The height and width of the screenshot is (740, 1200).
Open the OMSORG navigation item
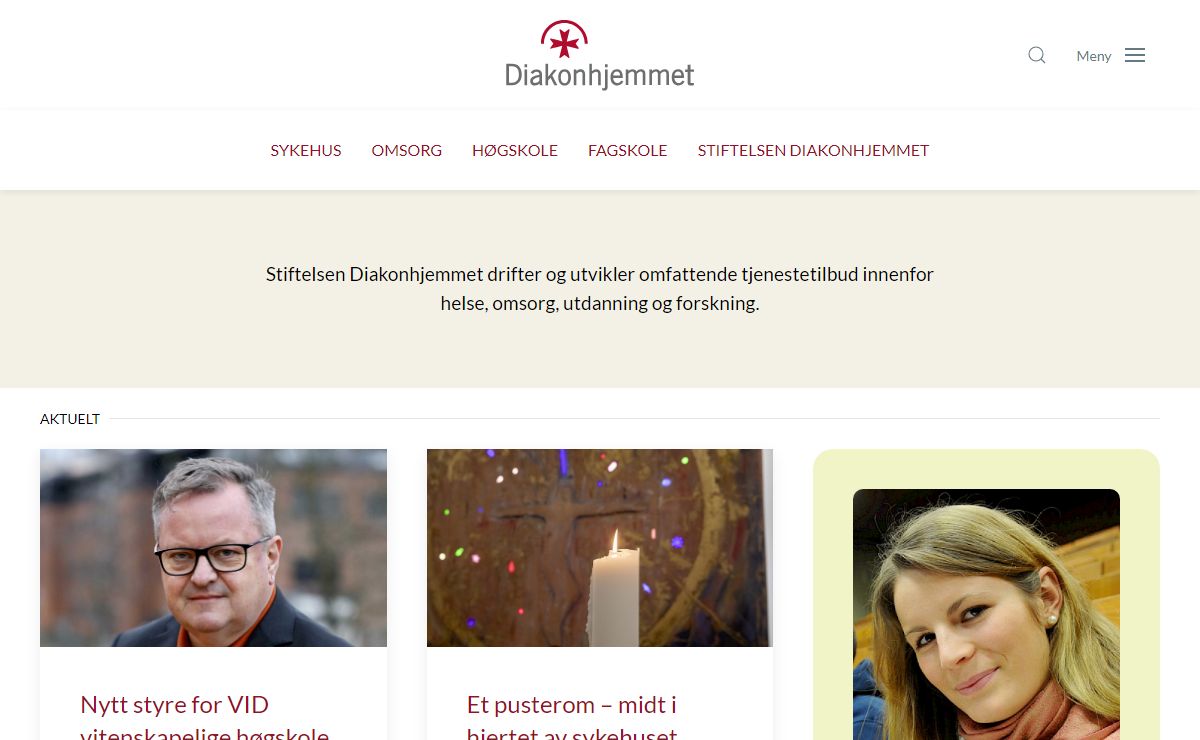[407, 150]
